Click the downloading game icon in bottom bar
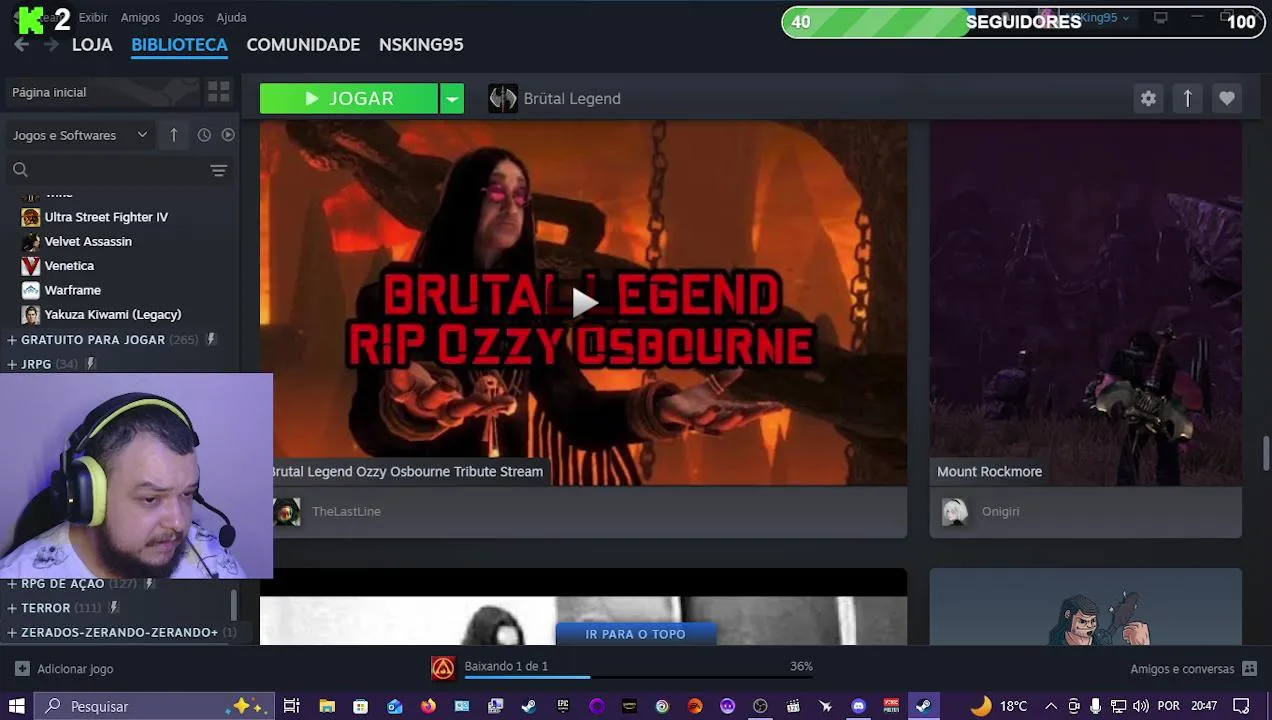 point(443,668)
